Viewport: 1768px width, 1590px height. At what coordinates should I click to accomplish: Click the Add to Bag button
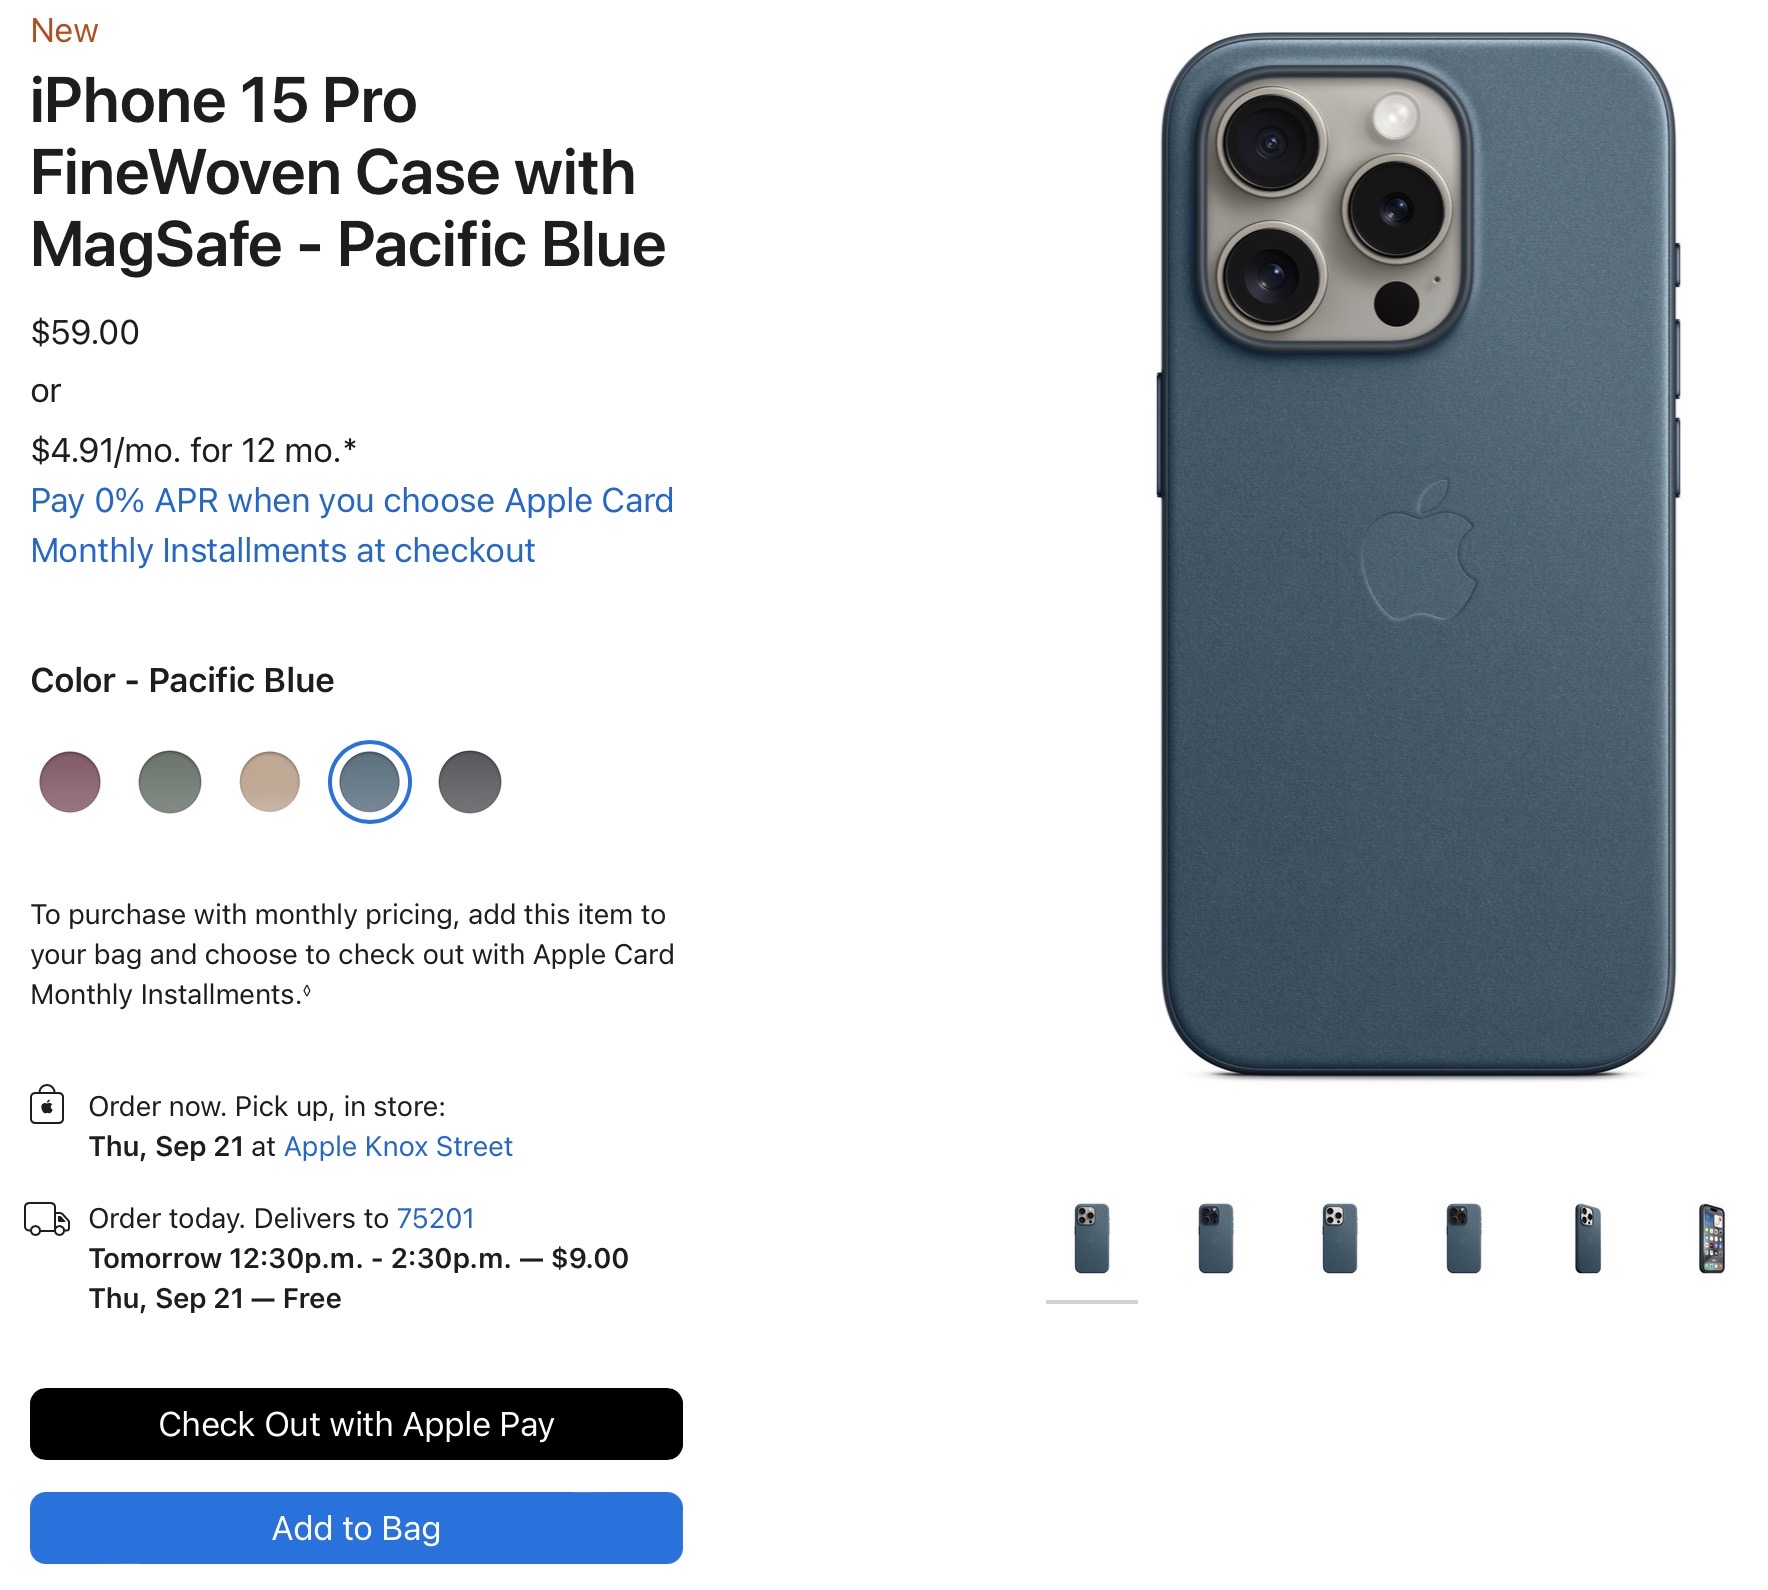coord(356,1527)
